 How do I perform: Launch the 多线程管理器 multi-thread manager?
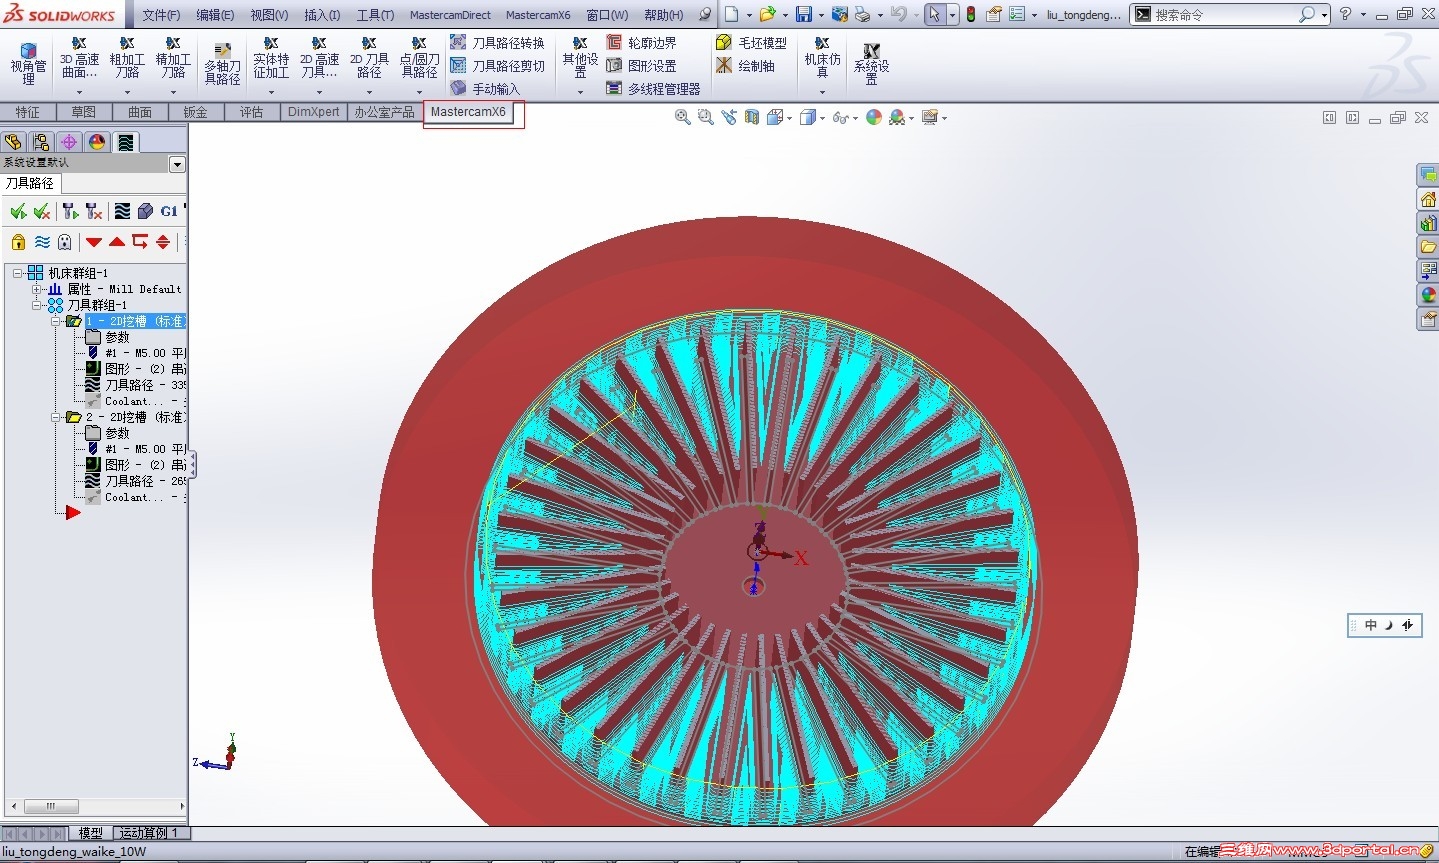click(x=653, y=88)
